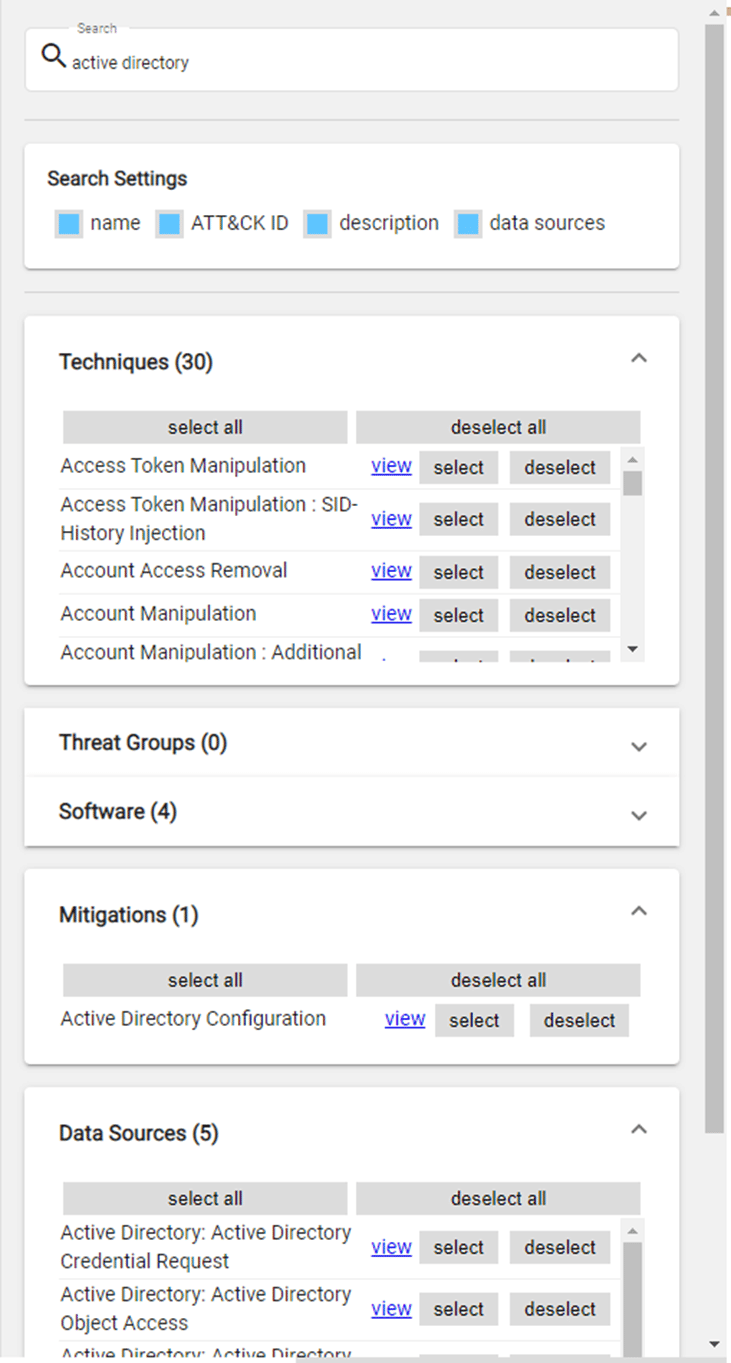The image size is (731, 1363).
Task: Toggle the ATT&CK ID checkbox
Action: (x=170, y=224)
